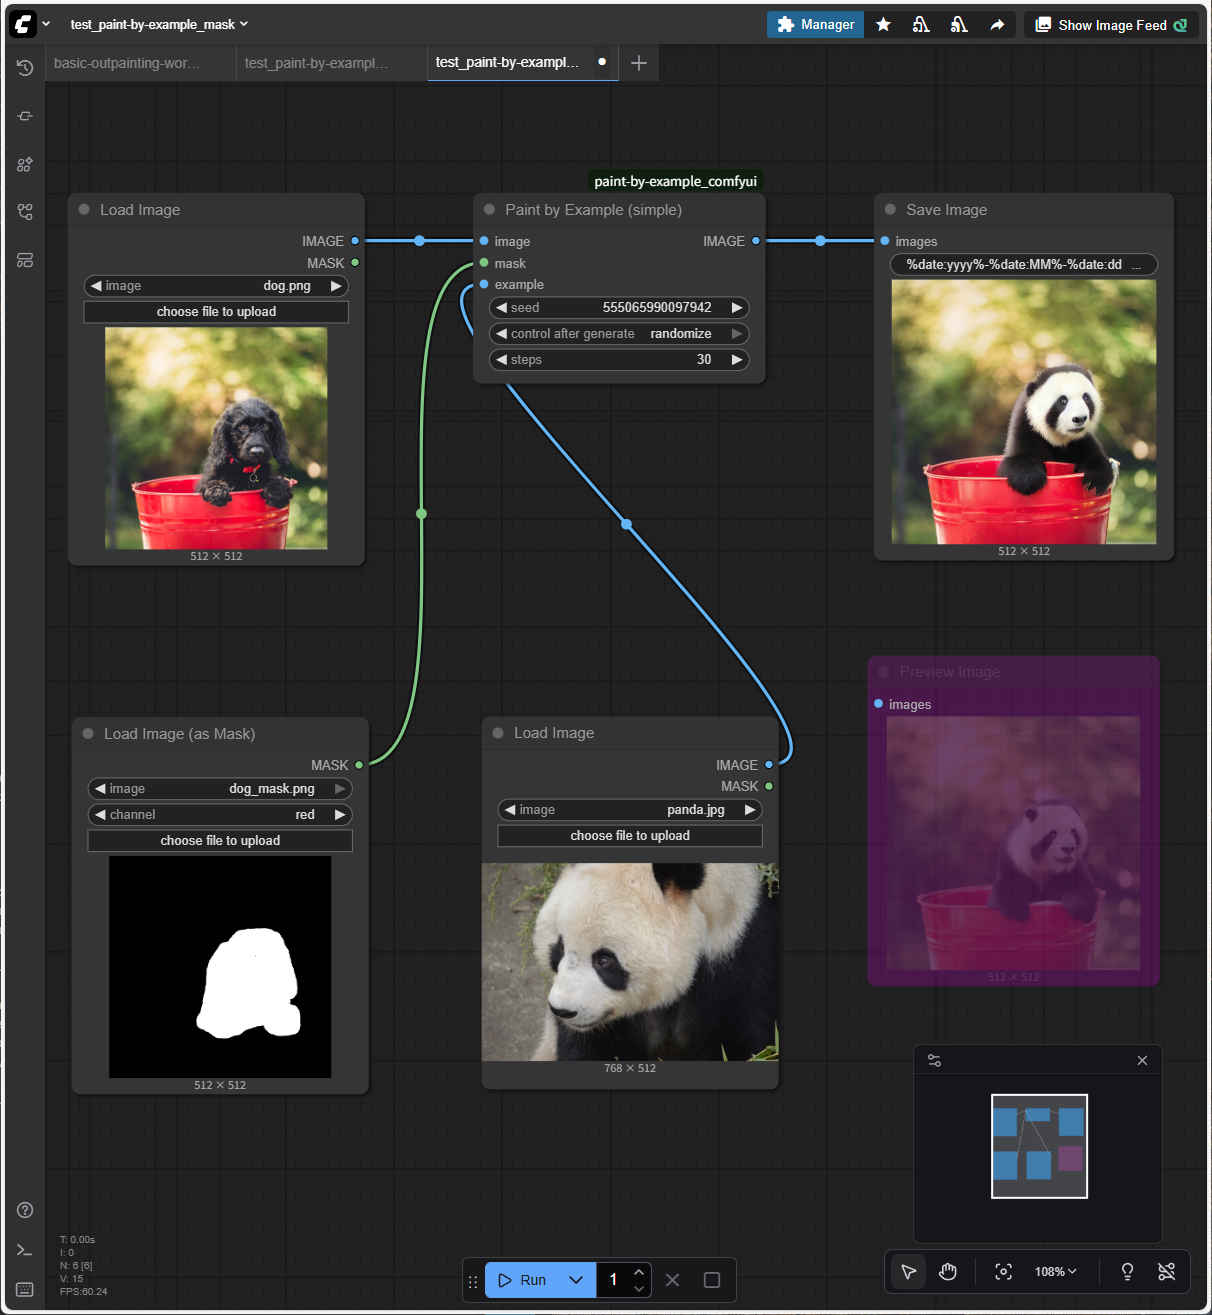Screen dimensions: 1212x1315
Task: Select the hand pan tool
Action: (948, 1271)
